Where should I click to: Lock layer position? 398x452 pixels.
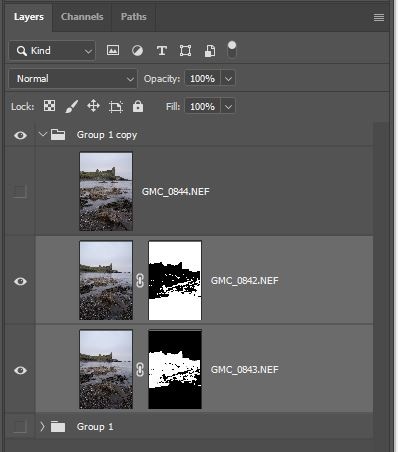(93, 106)
